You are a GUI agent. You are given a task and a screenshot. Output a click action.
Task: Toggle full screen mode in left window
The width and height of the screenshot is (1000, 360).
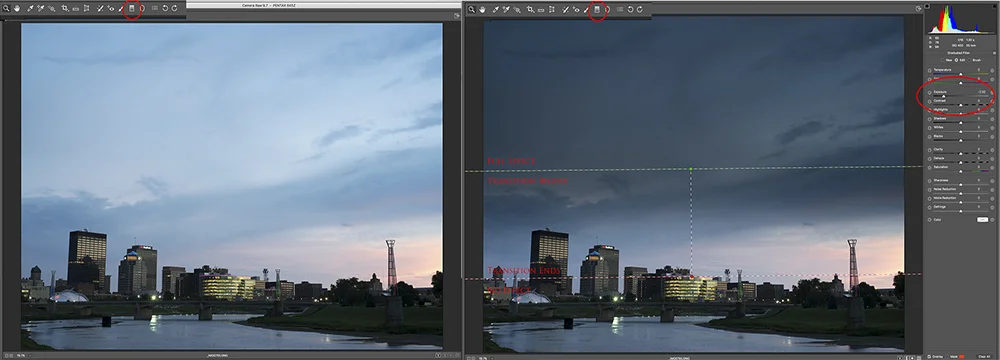point(457,15)
